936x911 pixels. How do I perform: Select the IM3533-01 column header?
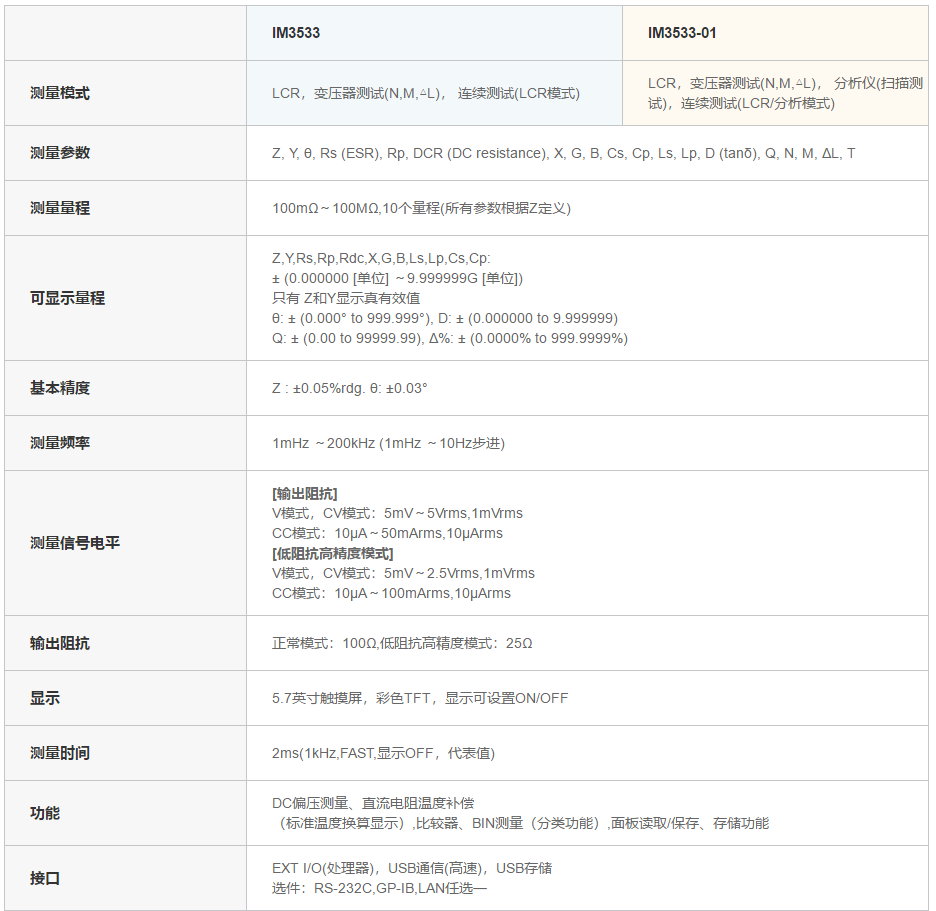click(682, 33)
